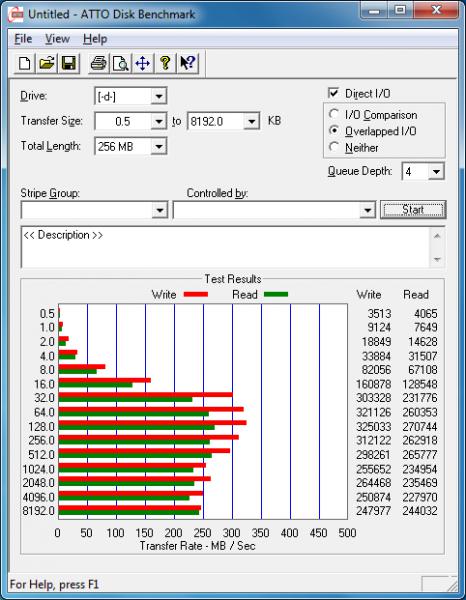Click the Print toolbar icon
The width and height of the screenshot is (466, 600).
[x=99, y=63]
